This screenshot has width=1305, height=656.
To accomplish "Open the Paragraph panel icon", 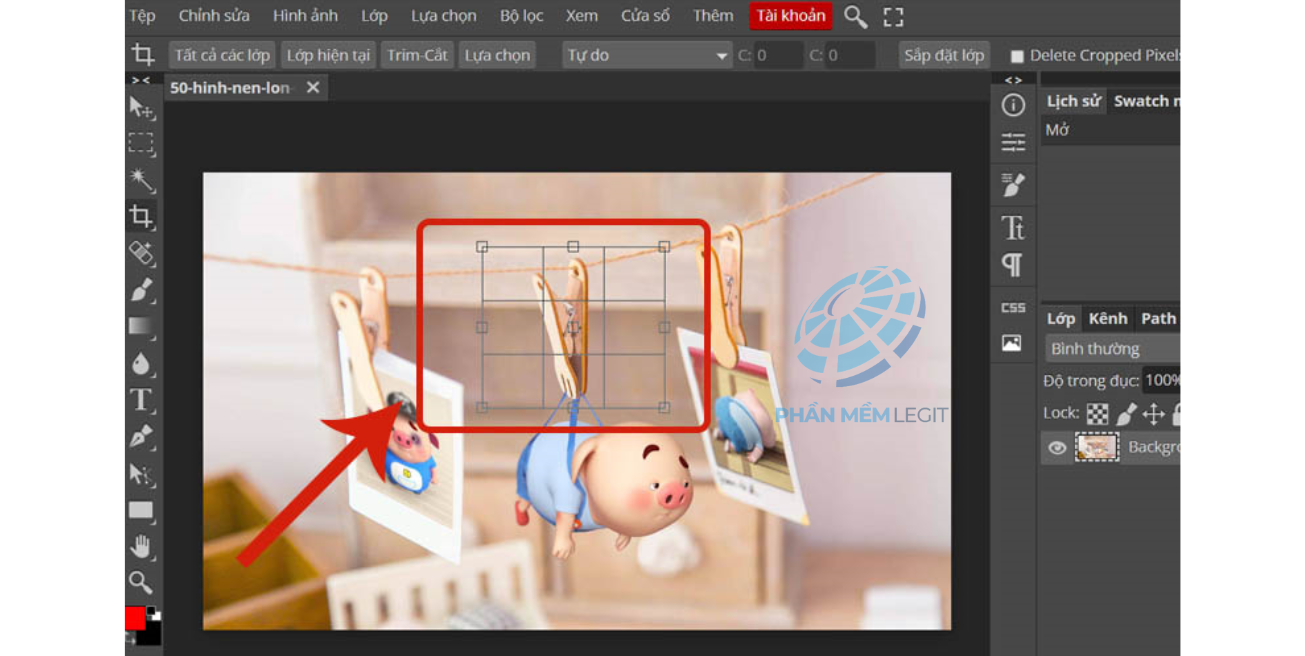I will tap(1013, 265).
